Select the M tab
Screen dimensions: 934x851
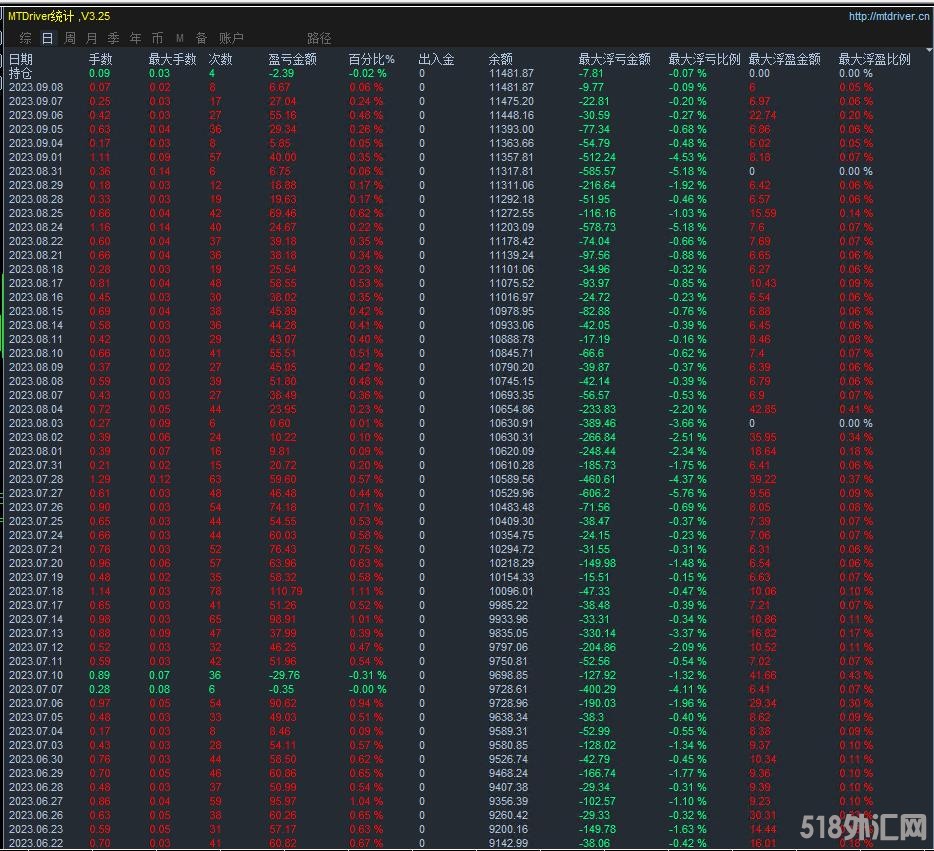pyautogui.click(x=180, y=38)
